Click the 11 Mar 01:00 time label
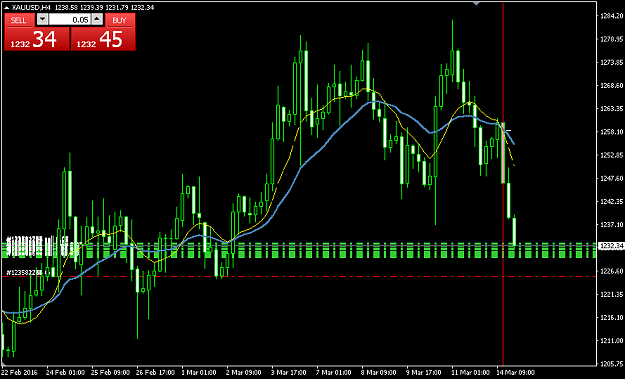The width and height of the screenshot is (625, 379). [x=471, y=373]
